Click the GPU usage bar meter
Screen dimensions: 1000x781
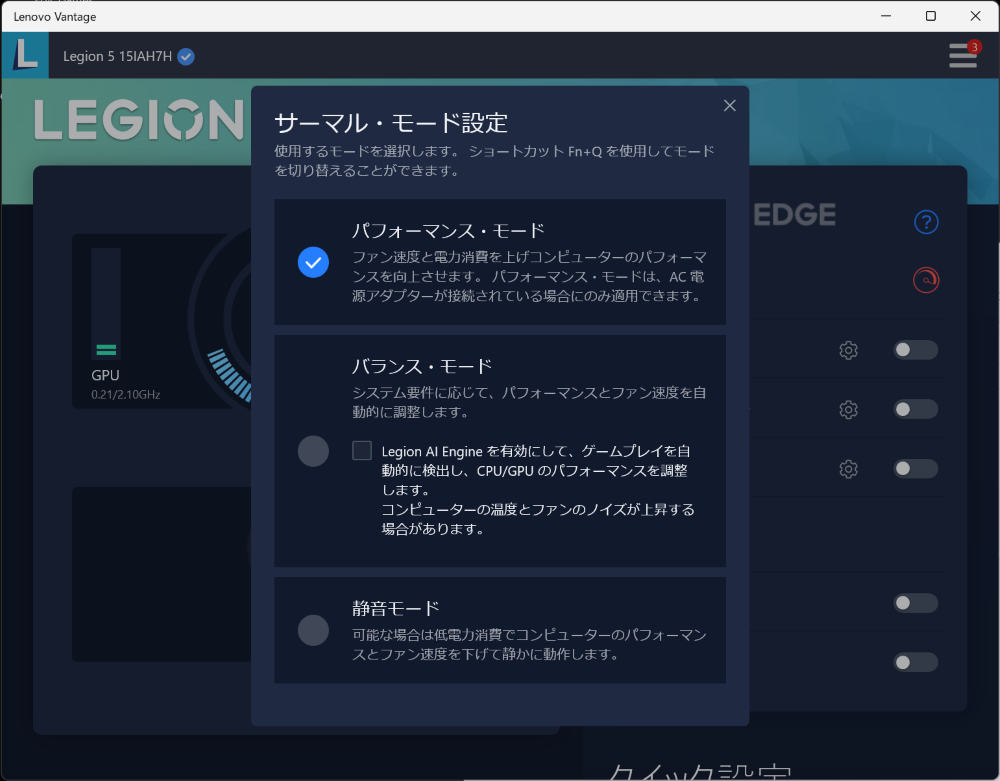[106, 303]
